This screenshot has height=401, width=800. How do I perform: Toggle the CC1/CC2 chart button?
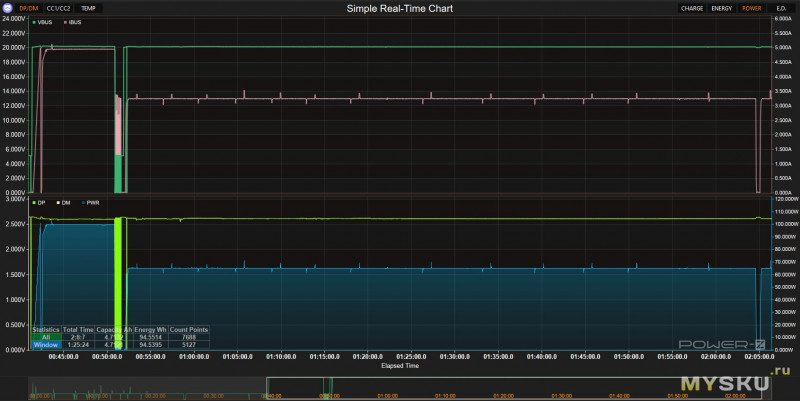click(x=60, y=8)
